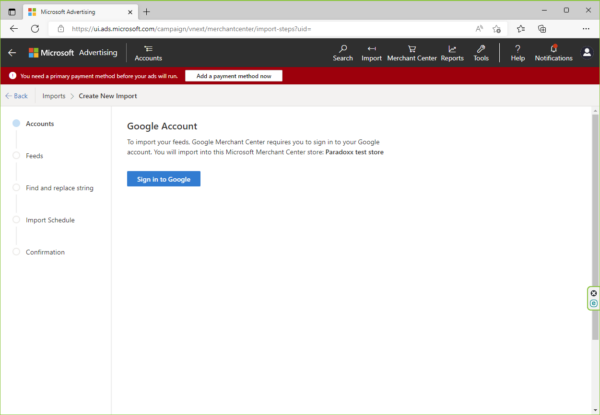
Task: Select the Import Schedule step
Action: [49, 220]
